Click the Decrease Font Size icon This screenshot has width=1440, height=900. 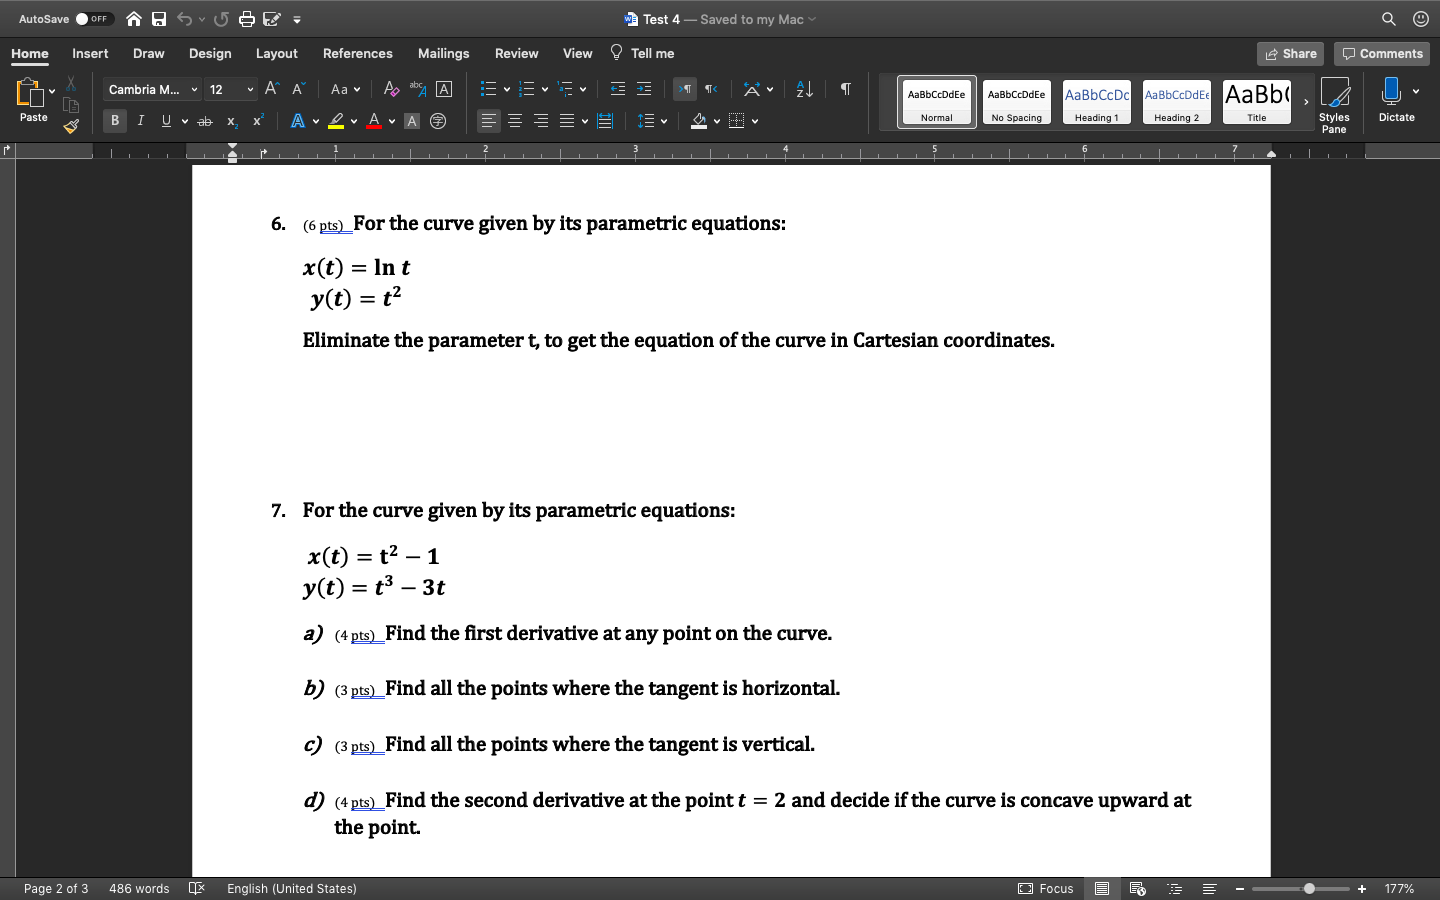[x=298, y=89]
